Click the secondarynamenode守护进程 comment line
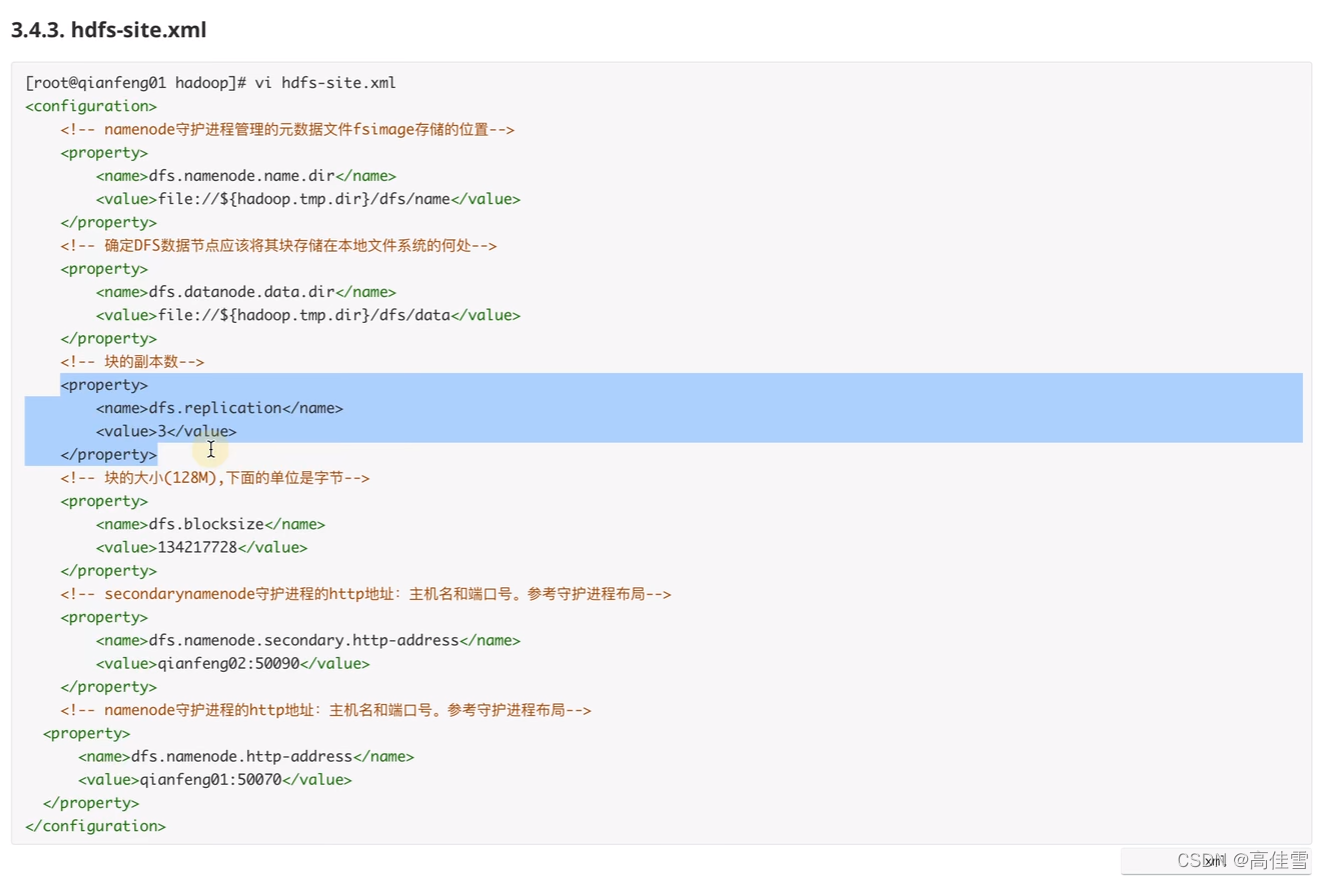 [365, 594]
